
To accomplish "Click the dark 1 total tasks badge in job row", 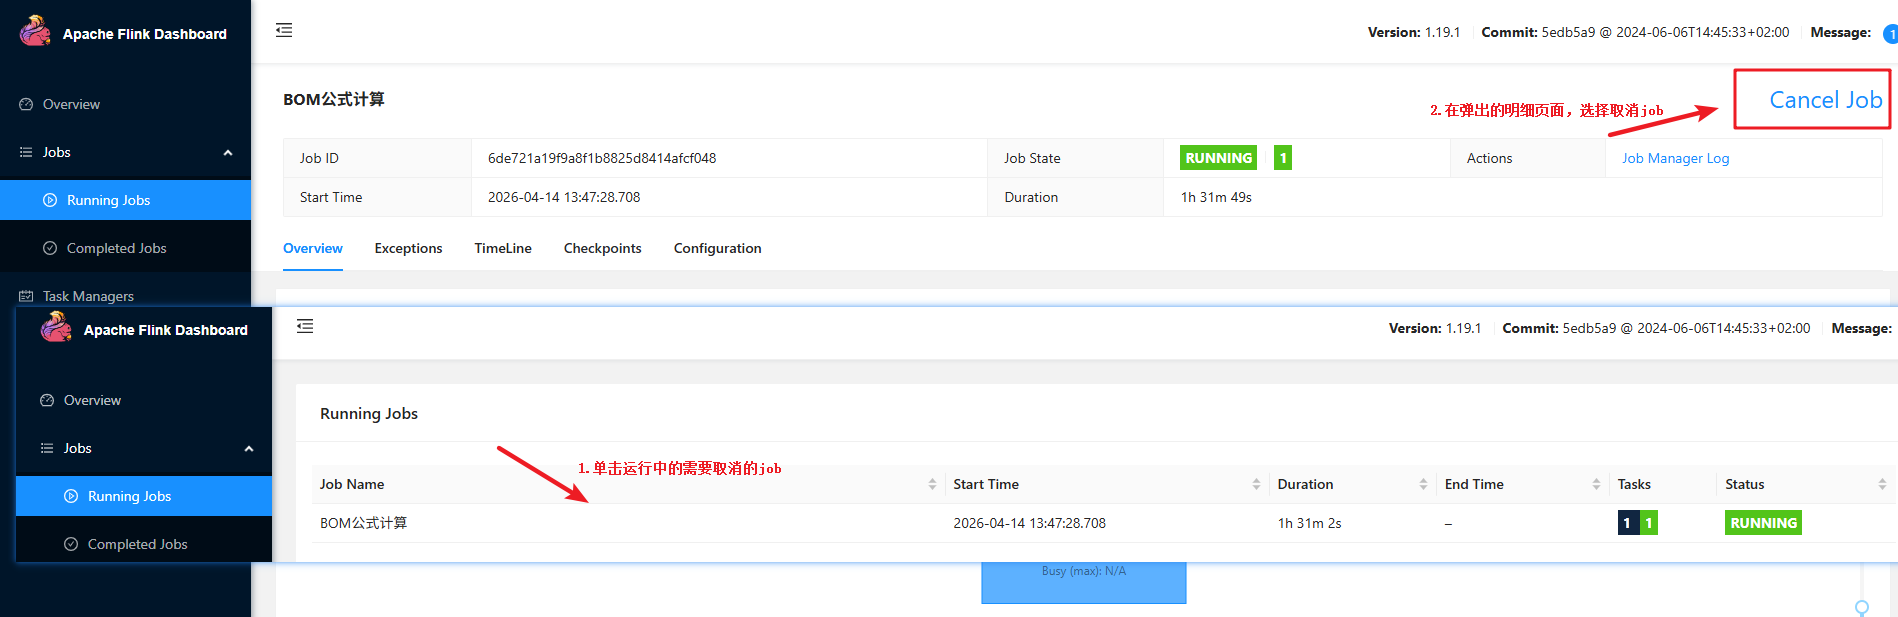I will coord(1628,523).
